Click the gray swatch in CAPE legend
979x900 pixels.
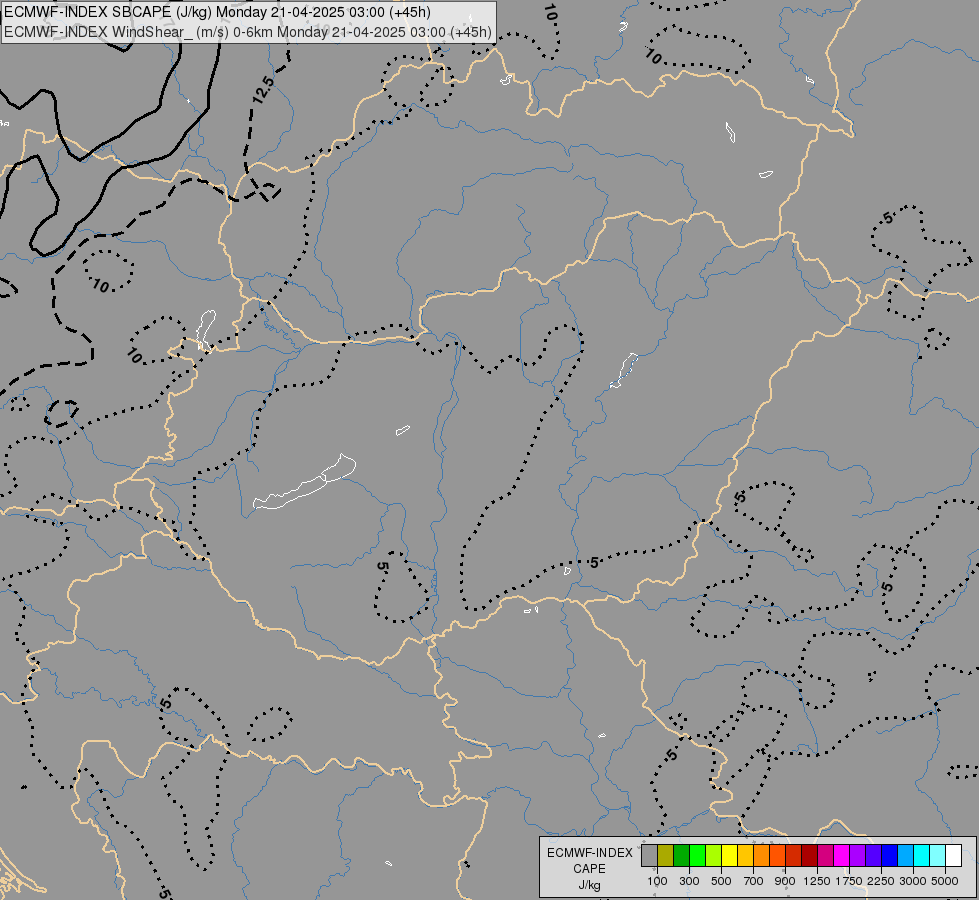[649, 855]
